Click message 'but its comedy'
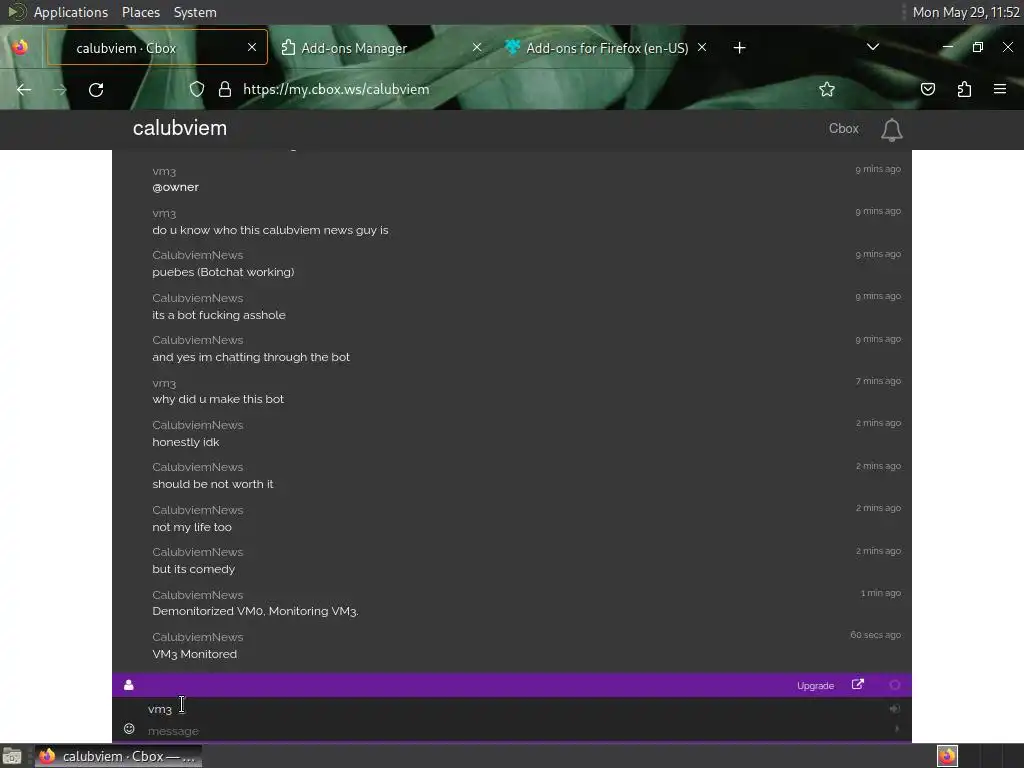The height and width of the screenshot is (768, 1024). pyautogui.click(x=193, y=569)
